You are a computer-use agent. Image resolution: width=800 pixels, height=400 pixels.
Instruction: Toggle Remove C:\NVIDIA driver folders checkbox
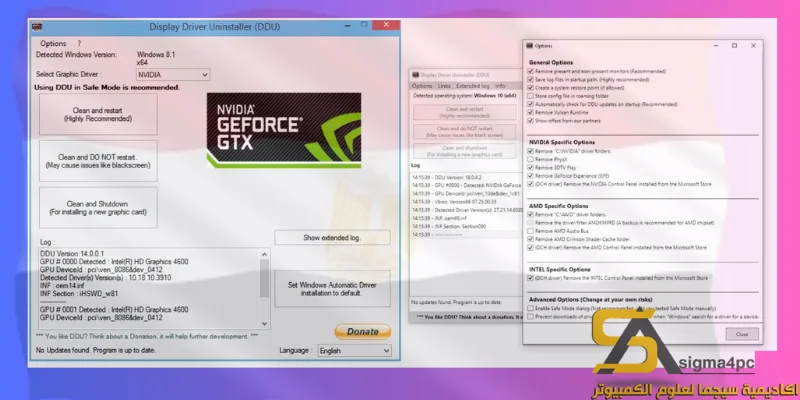point(531,151)
